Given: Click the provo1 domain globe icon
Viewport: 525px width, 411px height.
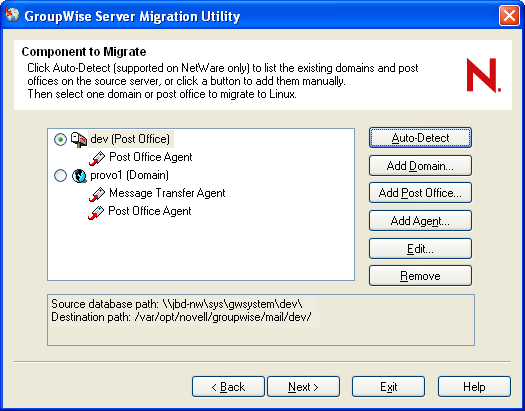Looking at the screenshot, I should click(x=79, y=176).
